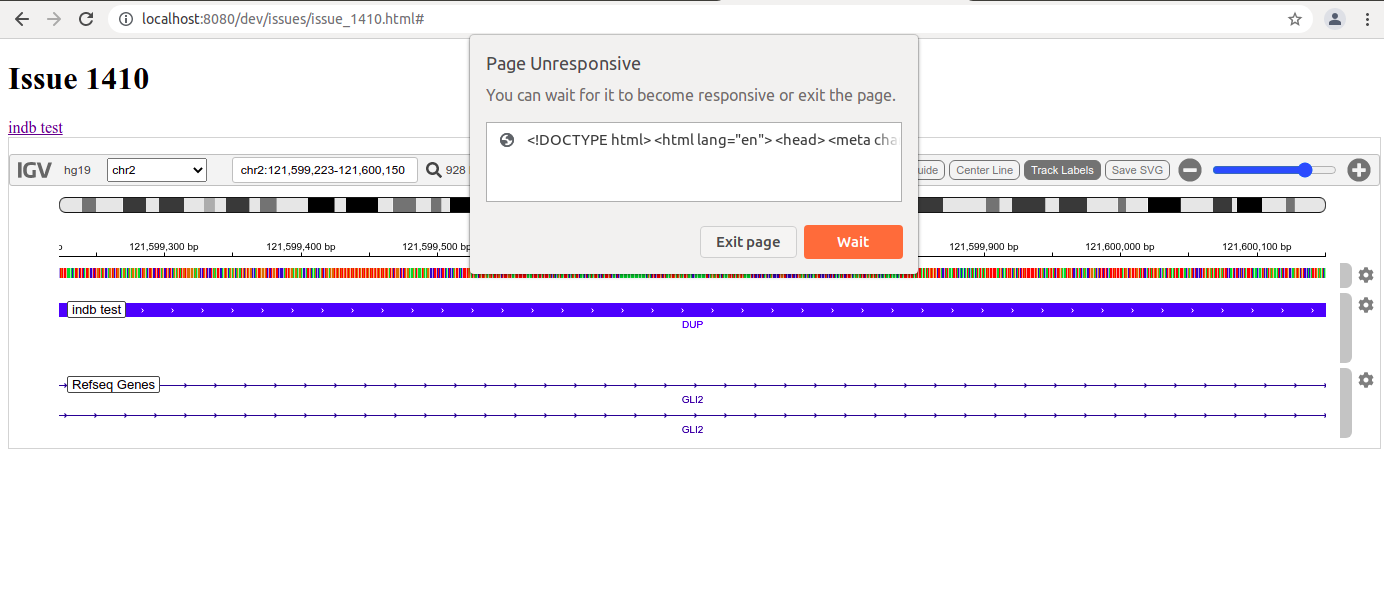Toggle the Track Labels button
This screenshot has height=589, width=1384.
[x=1062, y=169]
